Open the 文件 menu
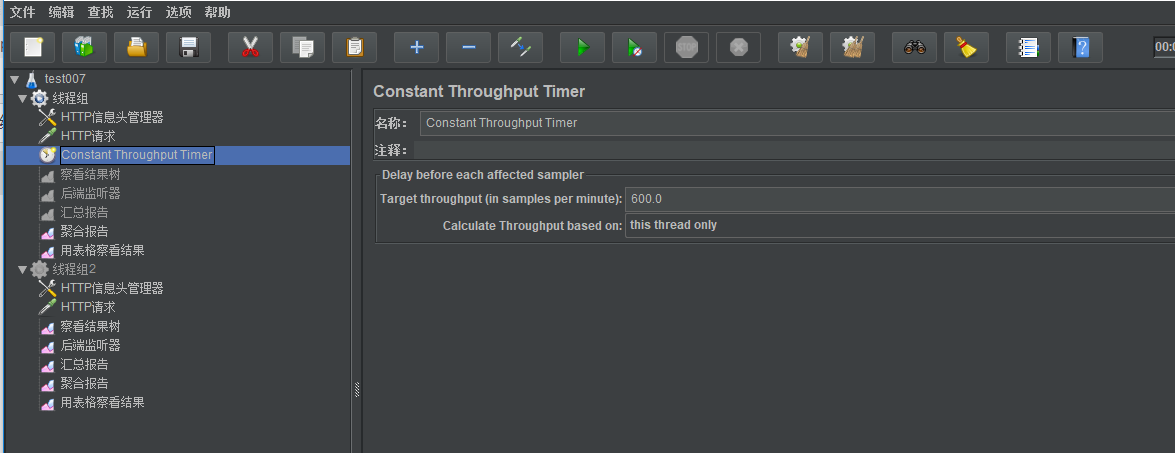This screenshot has width=1175, height=453. click(22, 12)
